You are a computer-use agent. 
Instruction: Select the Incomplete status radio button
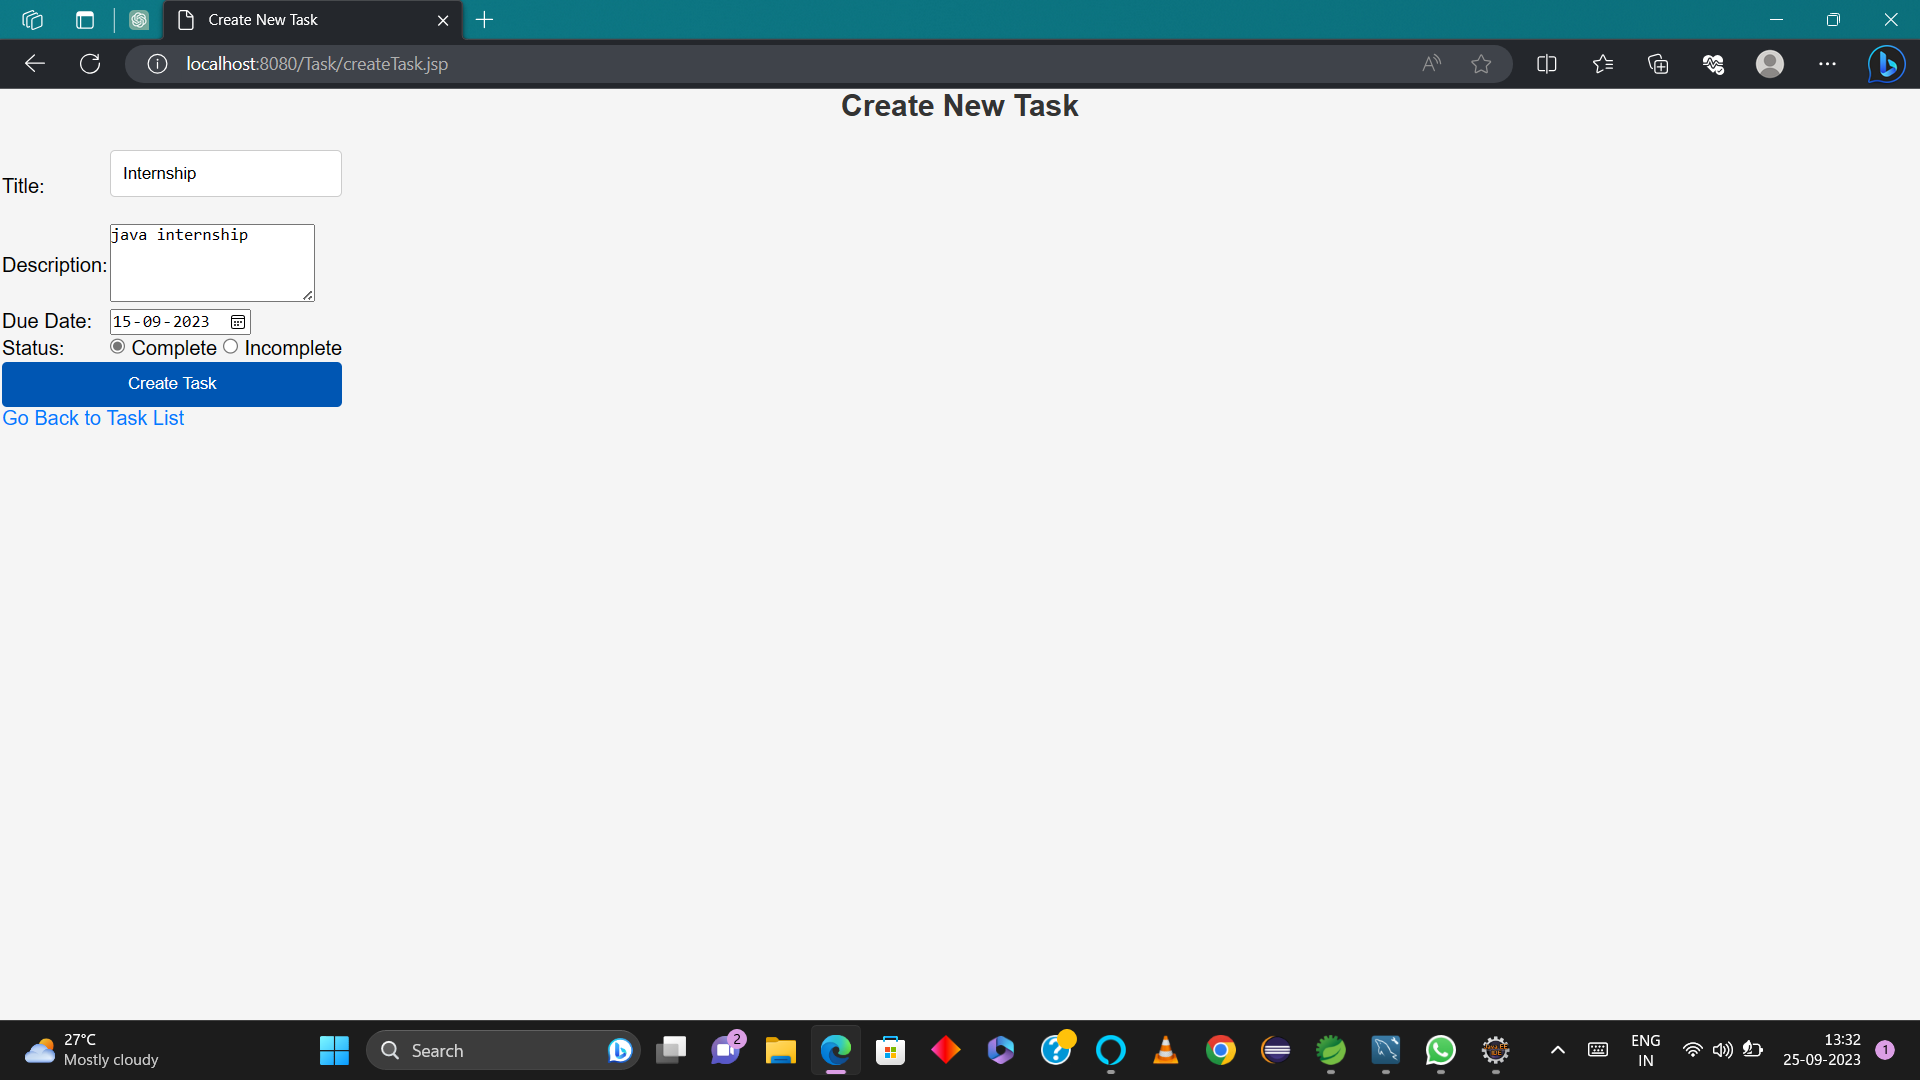[230, 347]
